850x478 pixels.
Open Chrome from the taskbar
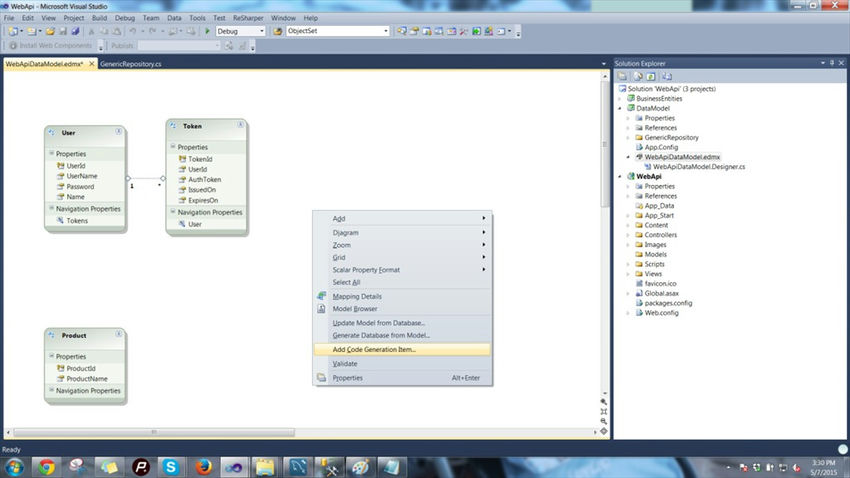point(46,467)
